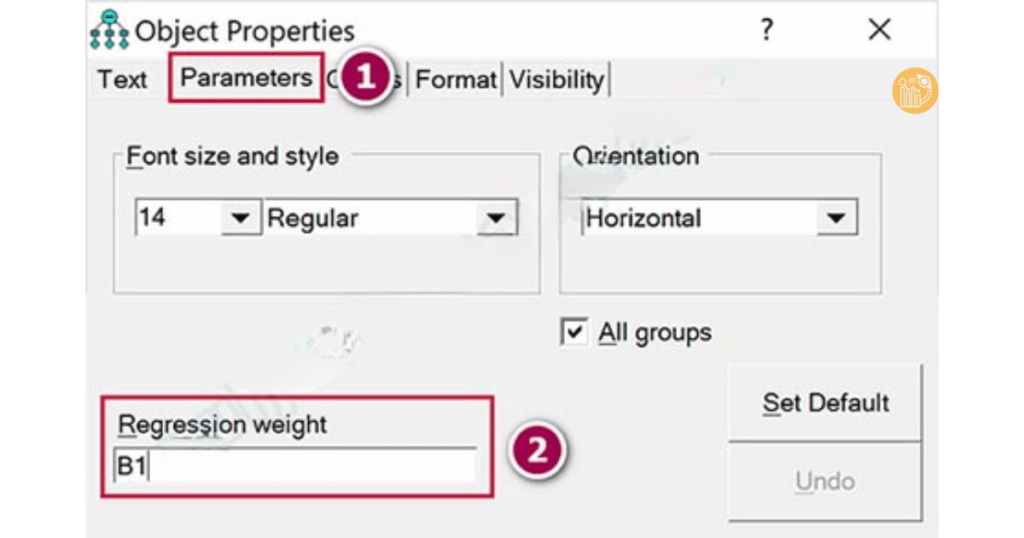Click the Amos icon in the title bar

(109, 30)
